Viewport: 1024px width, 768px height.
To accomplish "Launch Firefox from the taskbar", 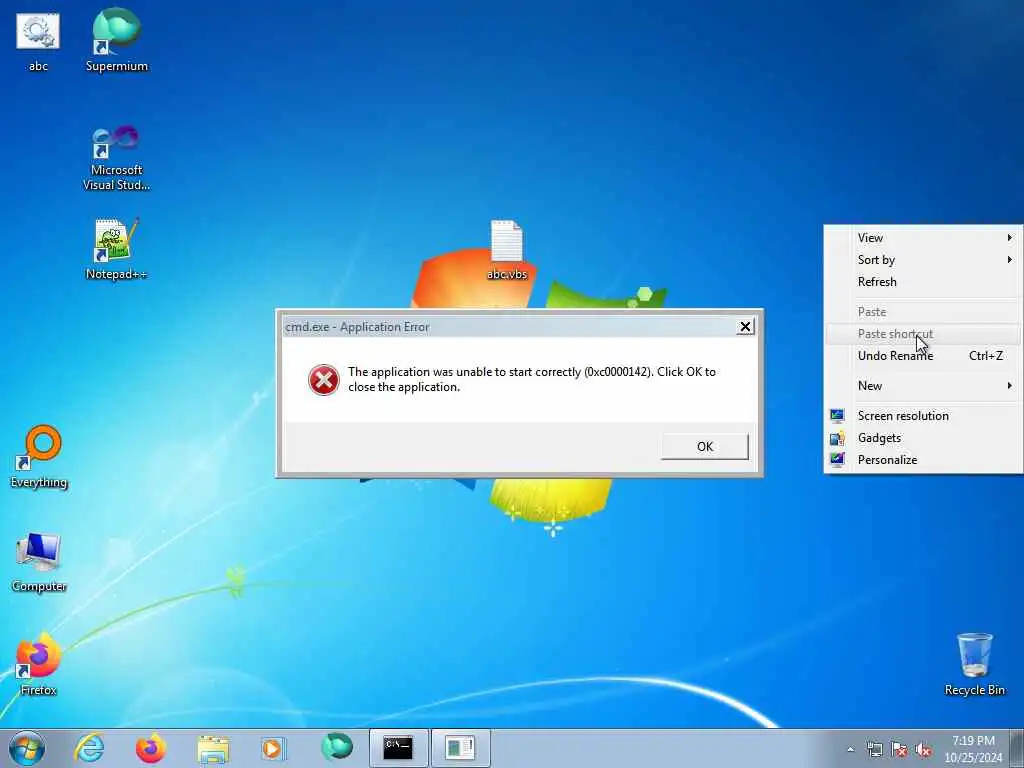I will click(x=151, y=748).
